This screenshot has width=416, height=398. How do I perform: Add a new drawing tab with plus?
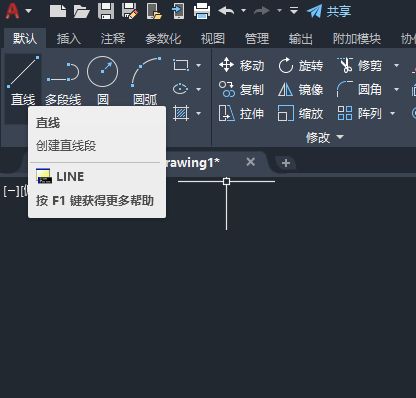(286, 163)
